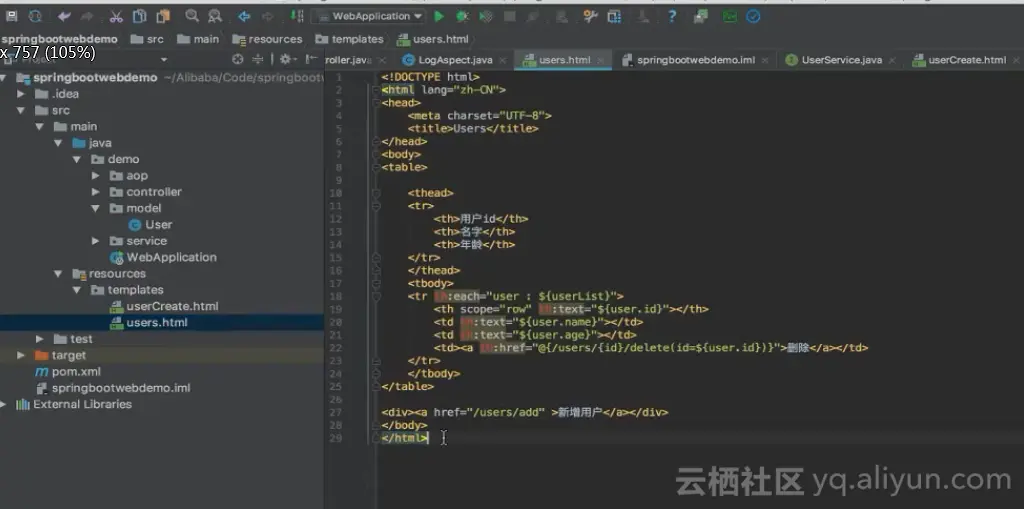Click the green terminal-like toolbar icon

729,16
